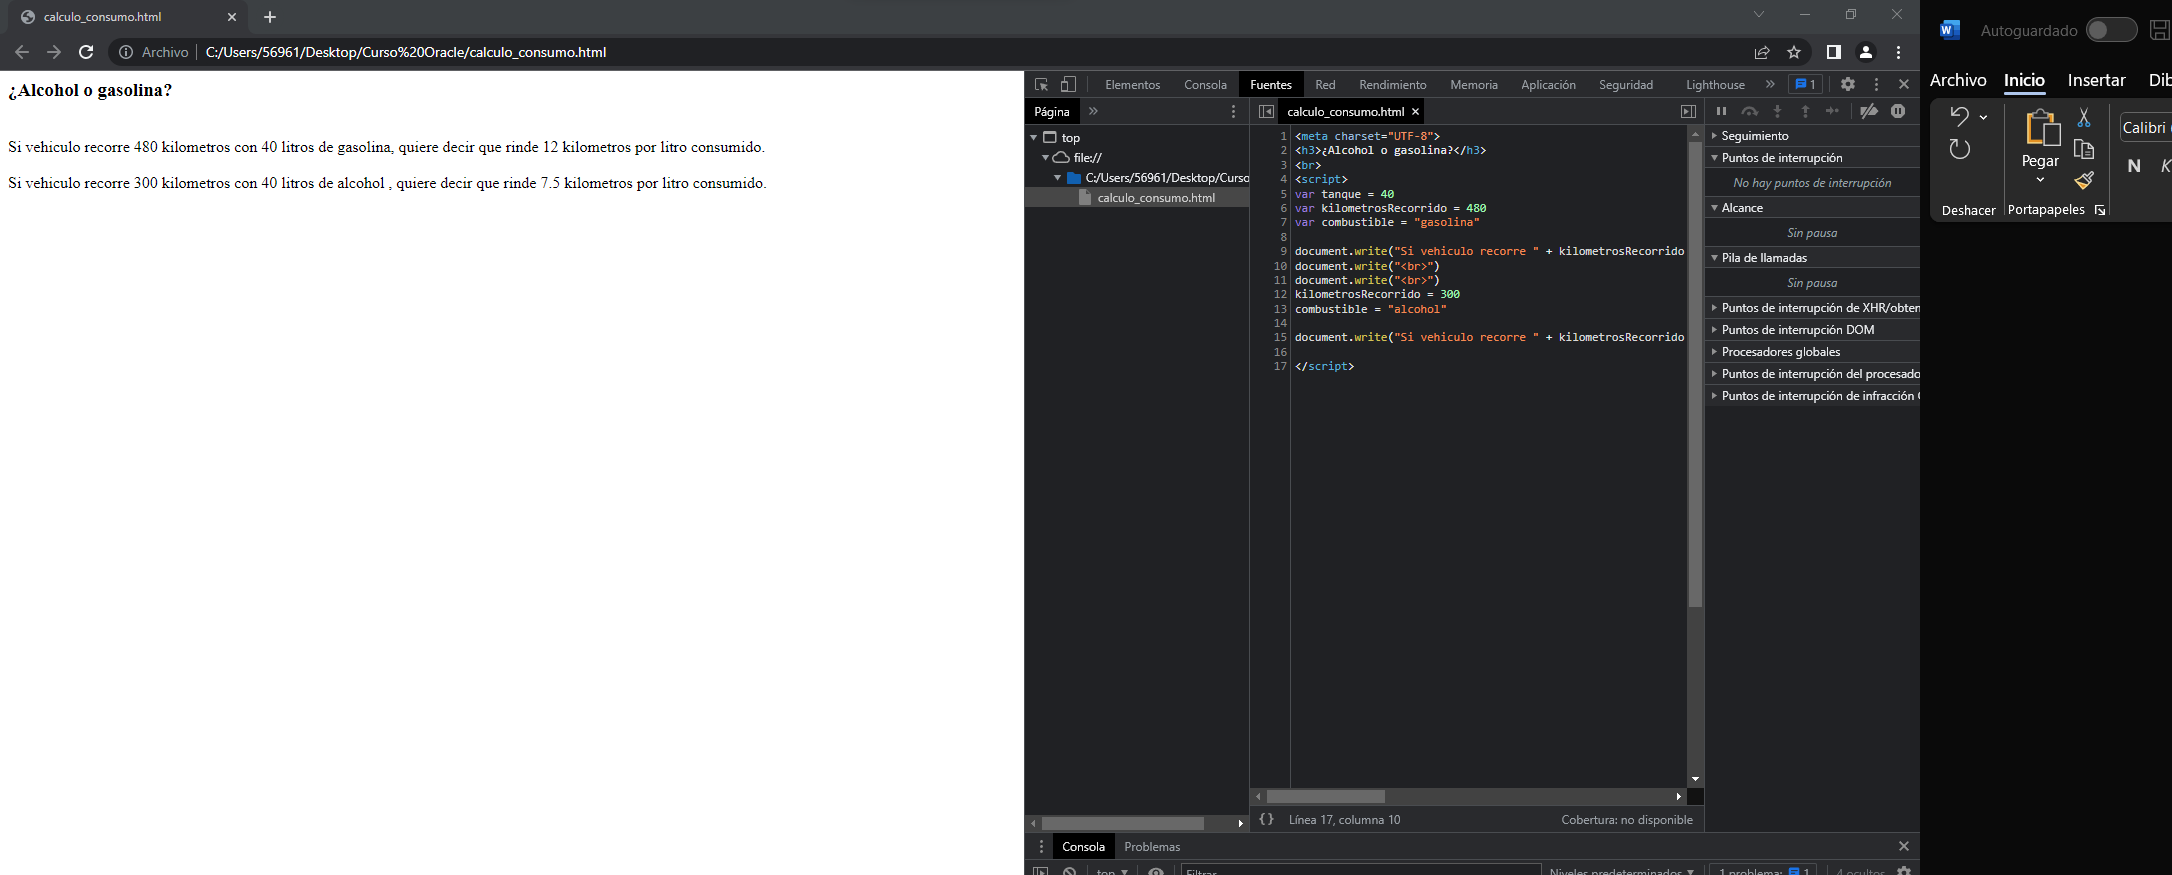Toggle deactivate breakpoints icon
The width and height of the screenshot is (2172, 875).
pos(1869,111)
